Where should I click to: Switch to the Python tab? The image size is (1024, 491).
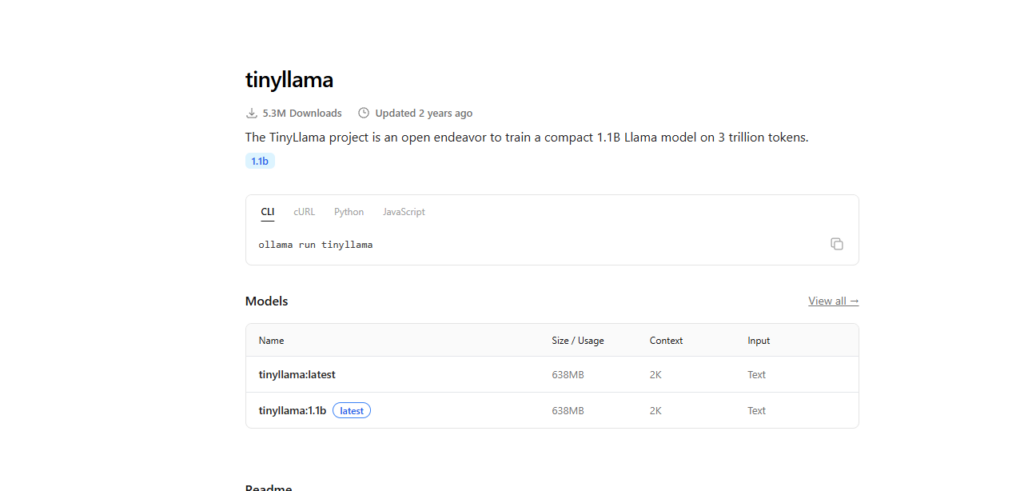click(349, 212)
